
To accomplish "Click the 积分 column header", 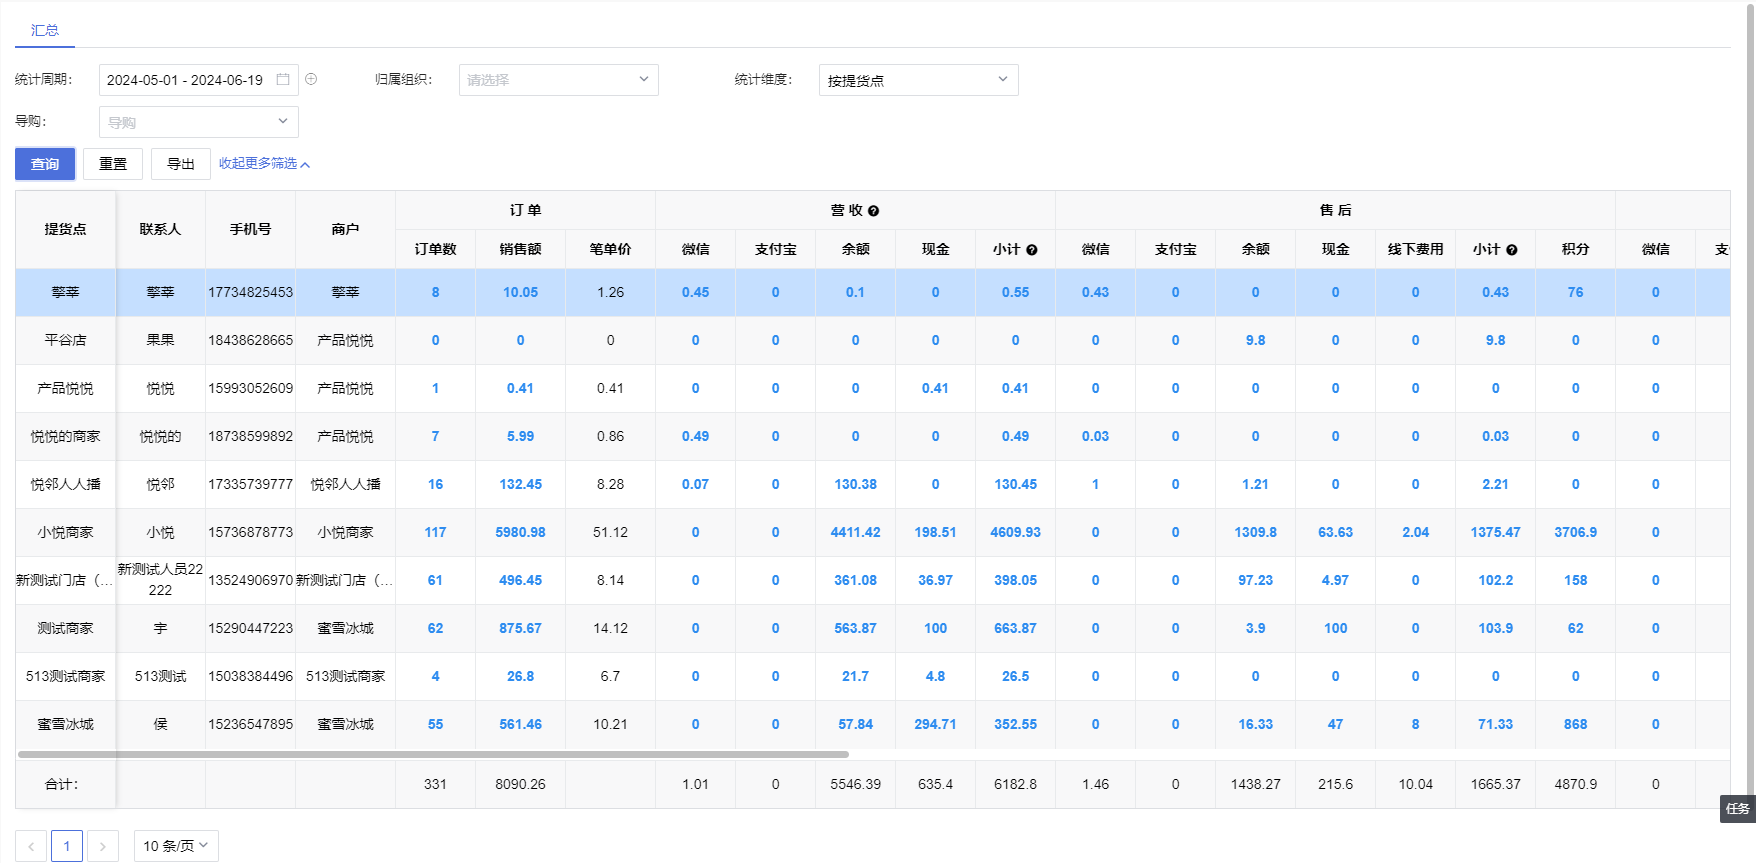I will [x=1575, y=249].
